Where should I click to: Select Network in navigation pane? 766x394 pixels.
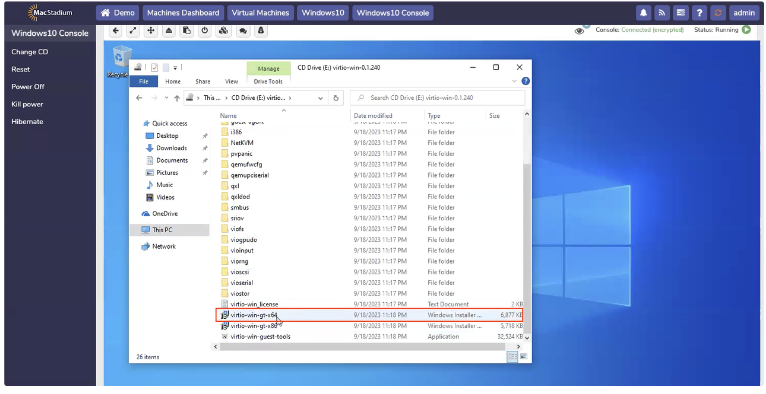164,247
